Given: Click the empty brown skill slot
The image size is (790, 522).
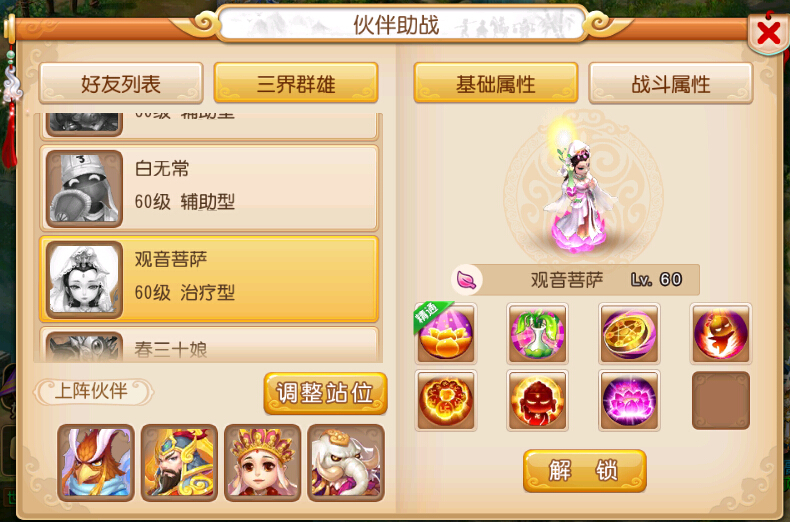Looking at the screenshot, I should (720, 400).
